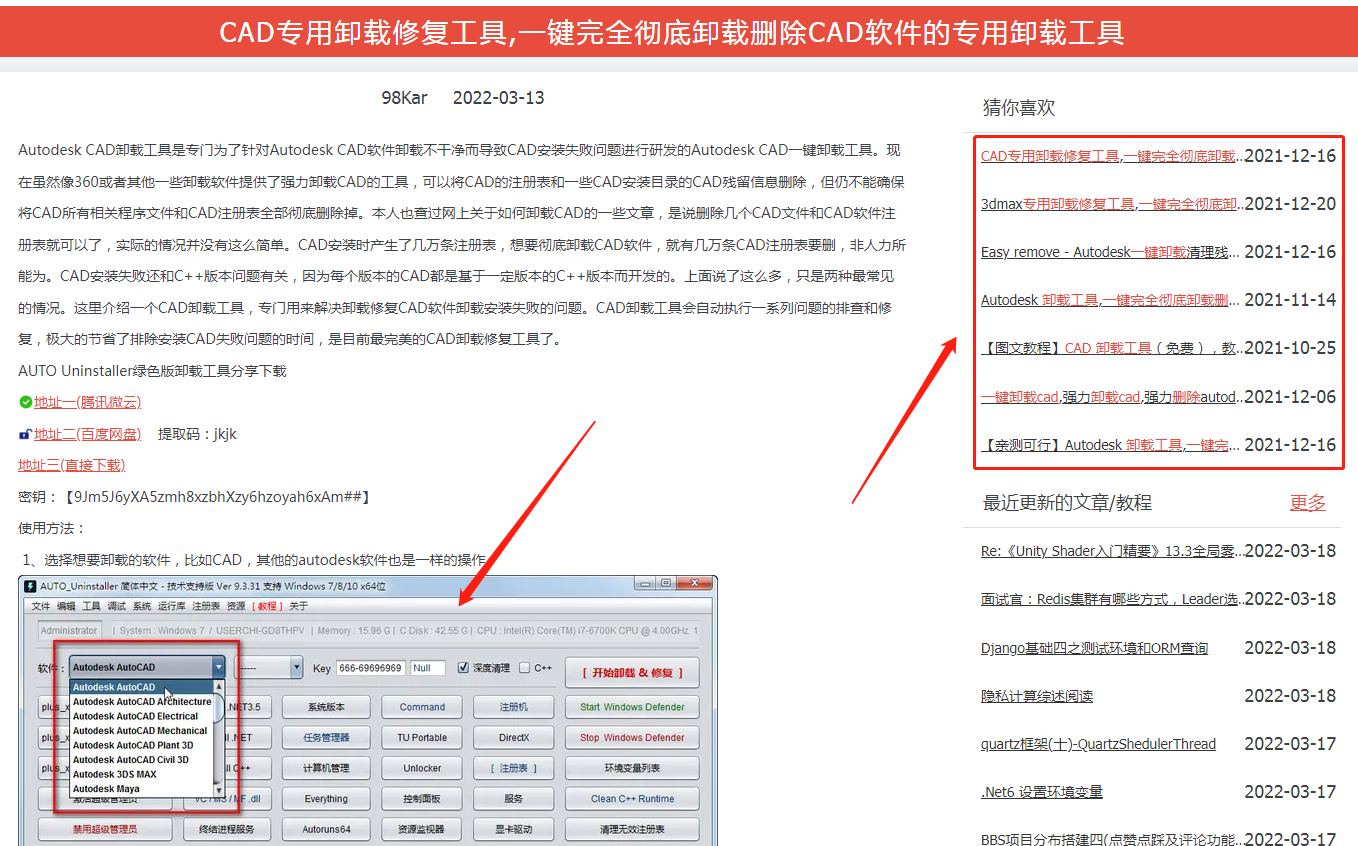Click the Start Windows Defender button

point(632,707)
